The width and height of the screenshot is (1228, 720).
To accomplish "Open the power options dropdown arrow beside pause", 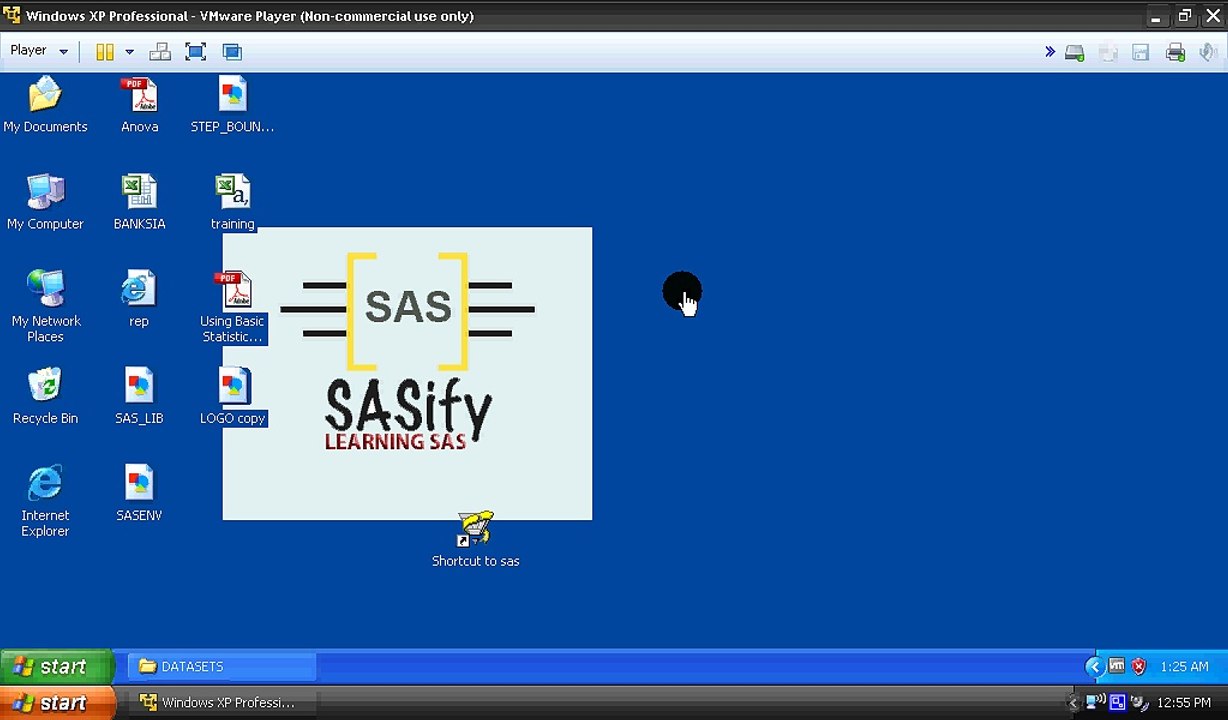I will pos(129,52).
